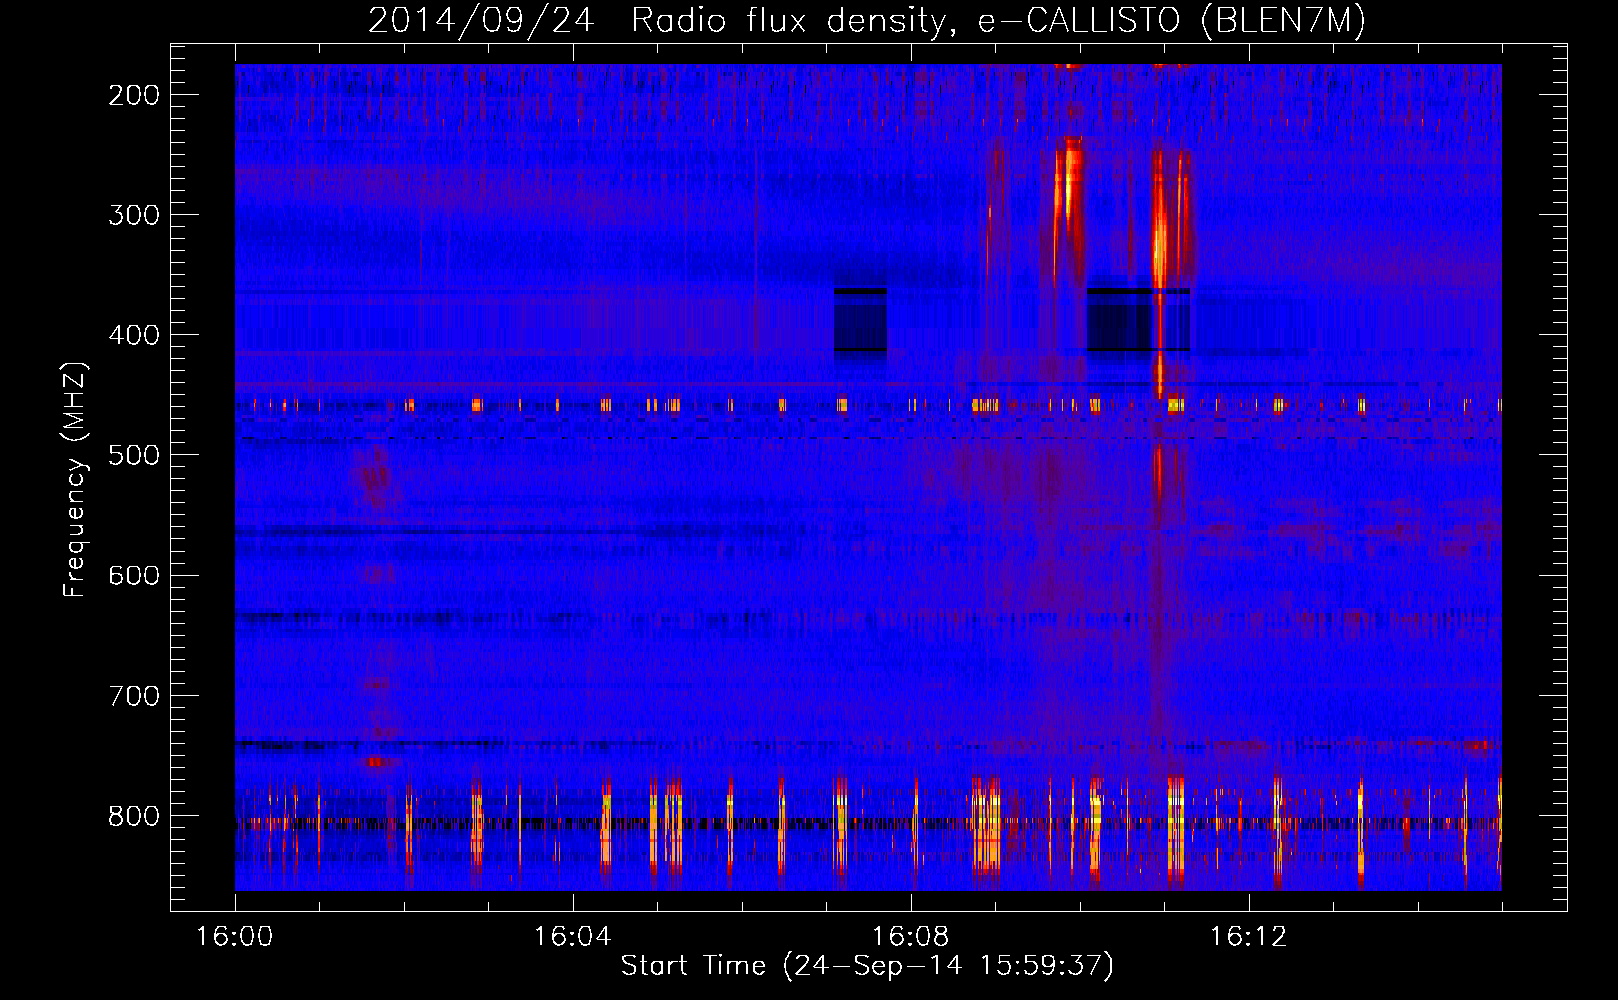Click the 16:04 time tick label
This screenshot has height=1000, width=1618.
coord(573,937)
